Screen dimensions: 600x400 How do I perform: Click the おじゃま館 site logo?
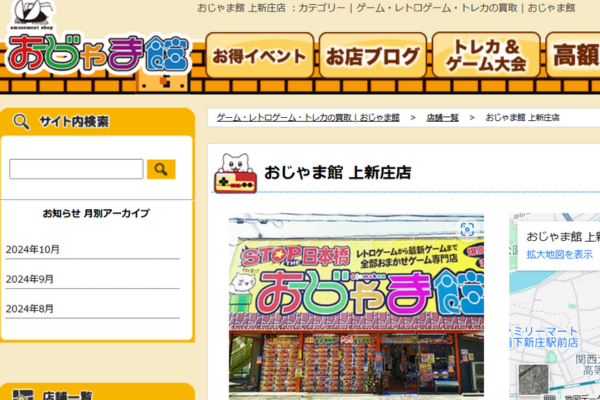99,53
